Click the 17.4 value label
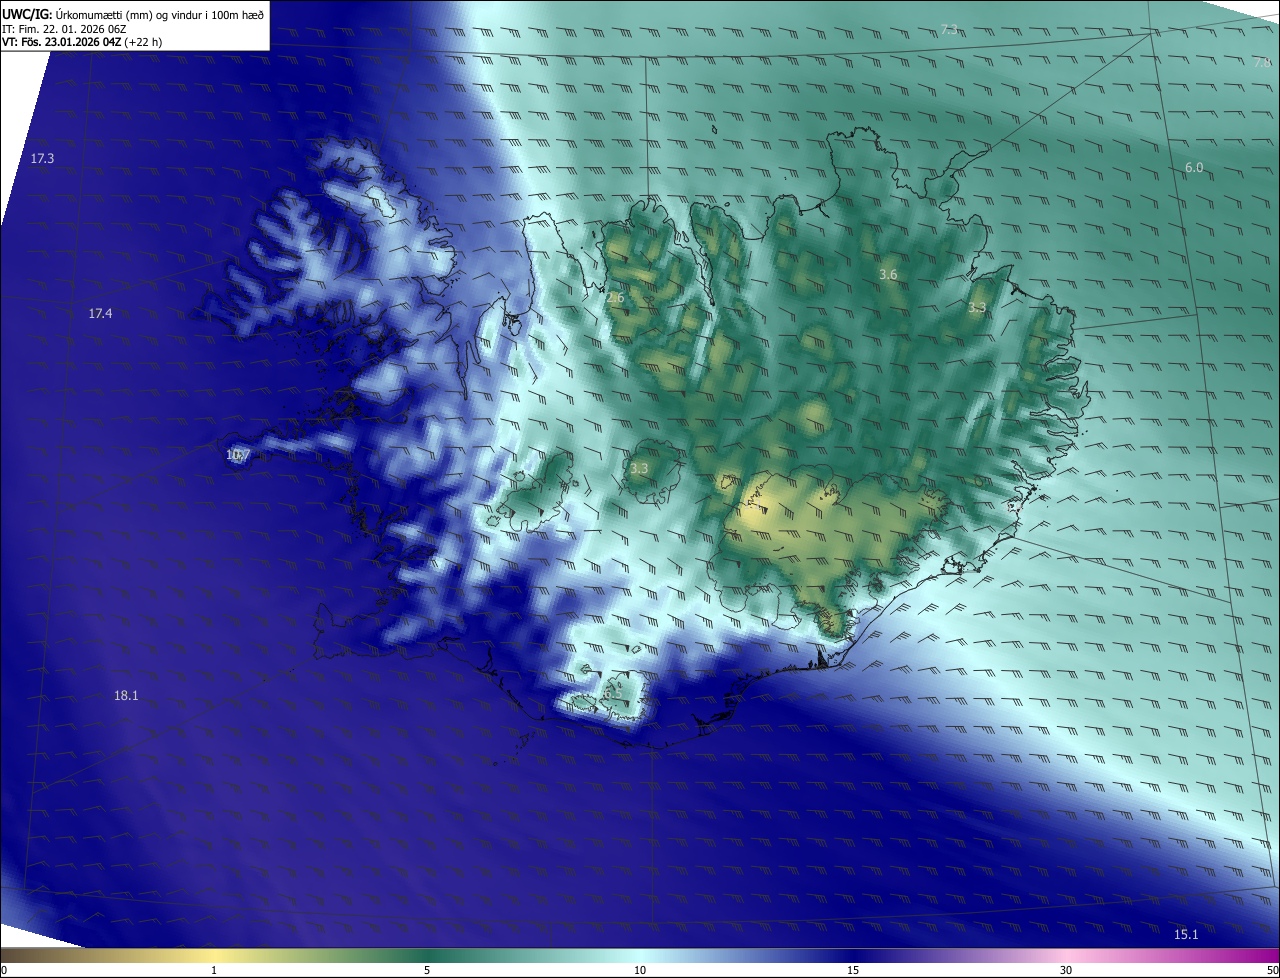The width and height of the screenshot is (1280, 978). click(100, 314)
